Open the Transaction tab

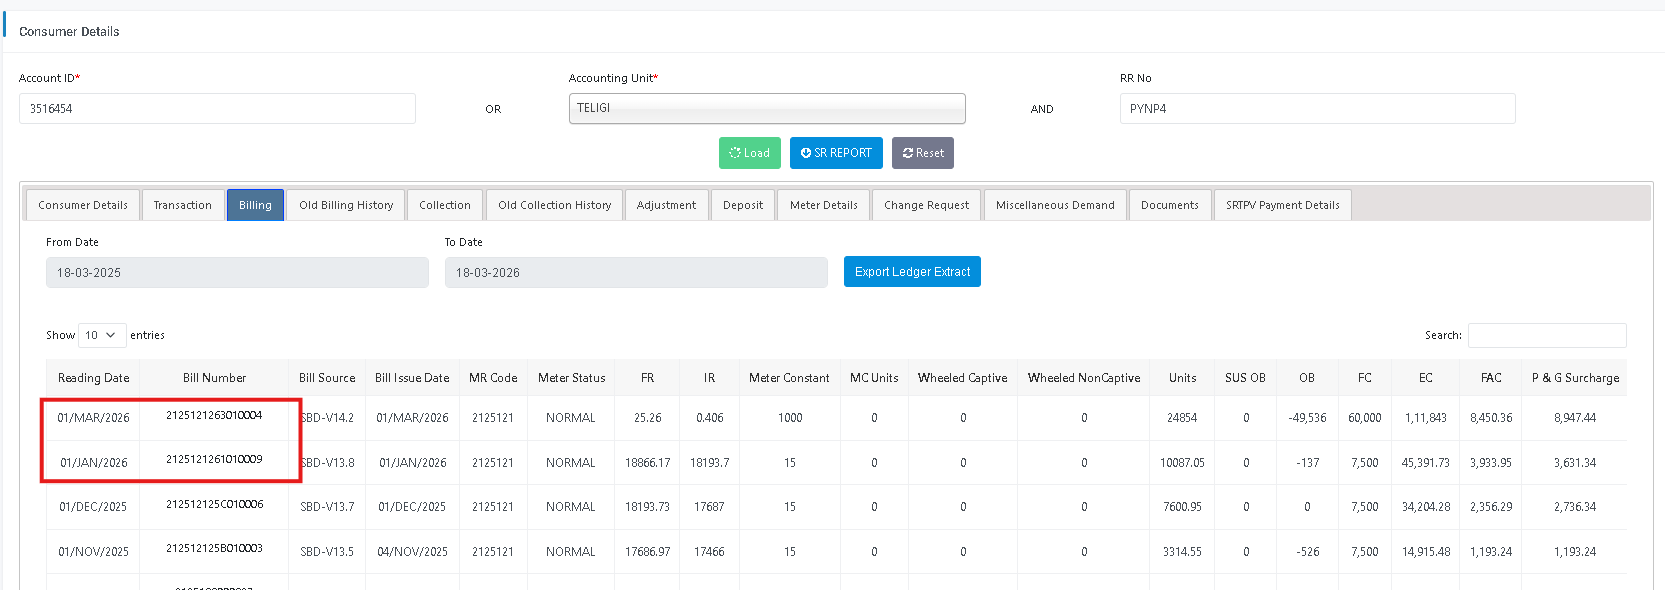point(183,205)
